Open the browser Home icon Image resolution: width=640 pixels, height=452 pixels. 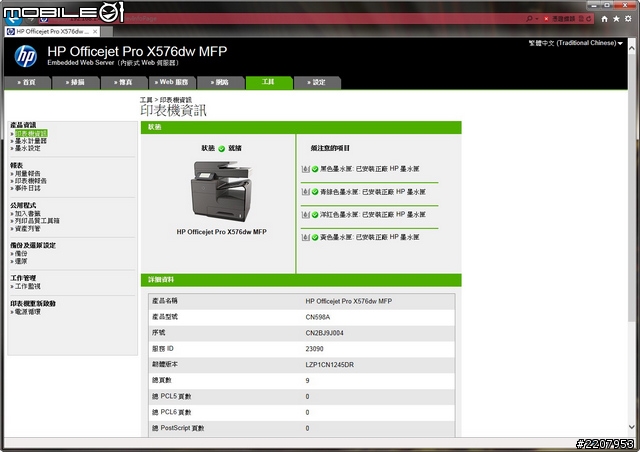(x=604, y=19)
